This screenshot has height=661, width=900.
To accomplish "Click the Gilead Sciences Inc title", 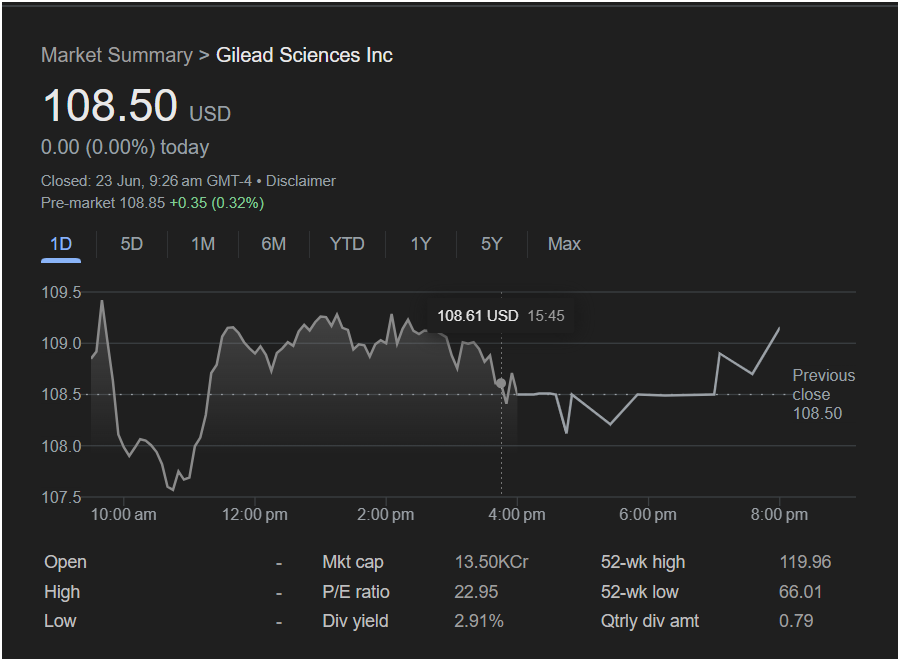I will tap(304, 55).
